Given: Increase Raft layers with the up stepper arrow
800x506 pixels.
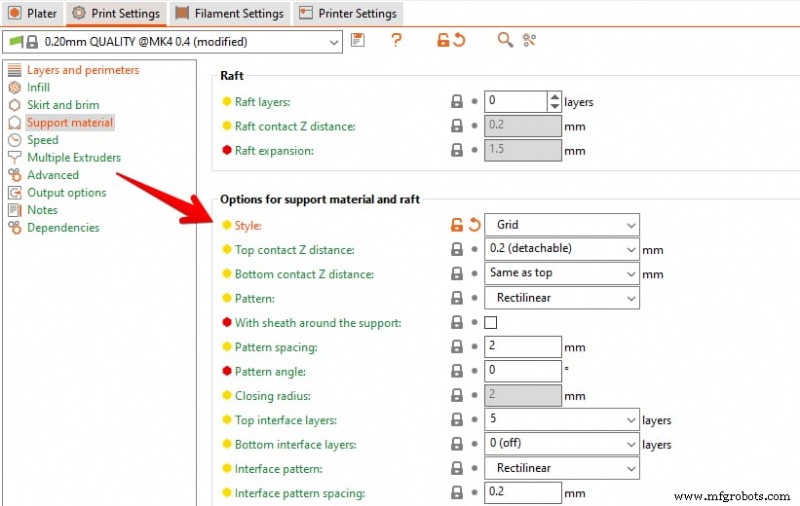Looking at the screenshot, I should (x=554, y=96).
